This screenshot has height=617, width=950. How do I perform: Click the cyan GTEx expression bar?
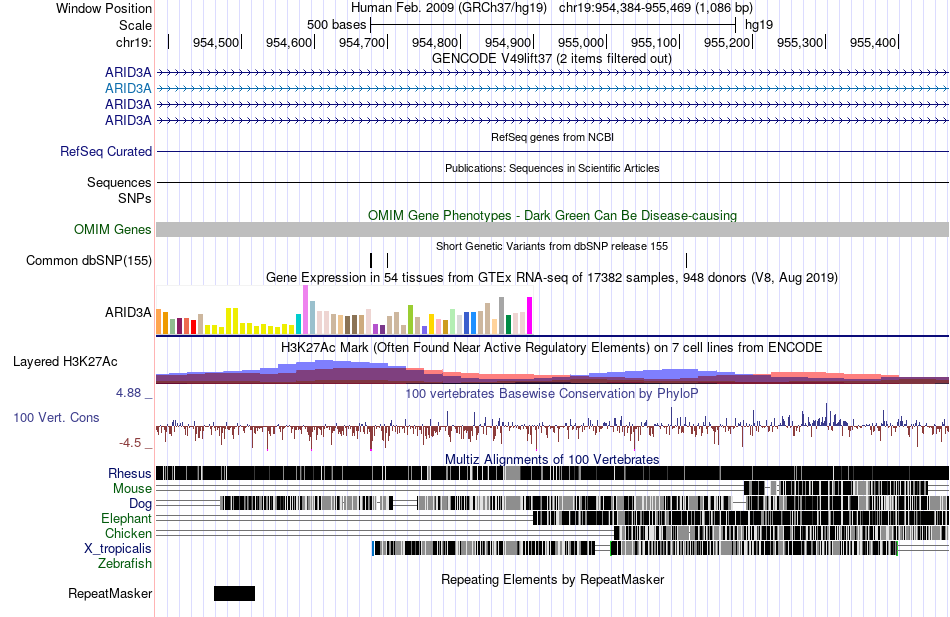[298, 324]
